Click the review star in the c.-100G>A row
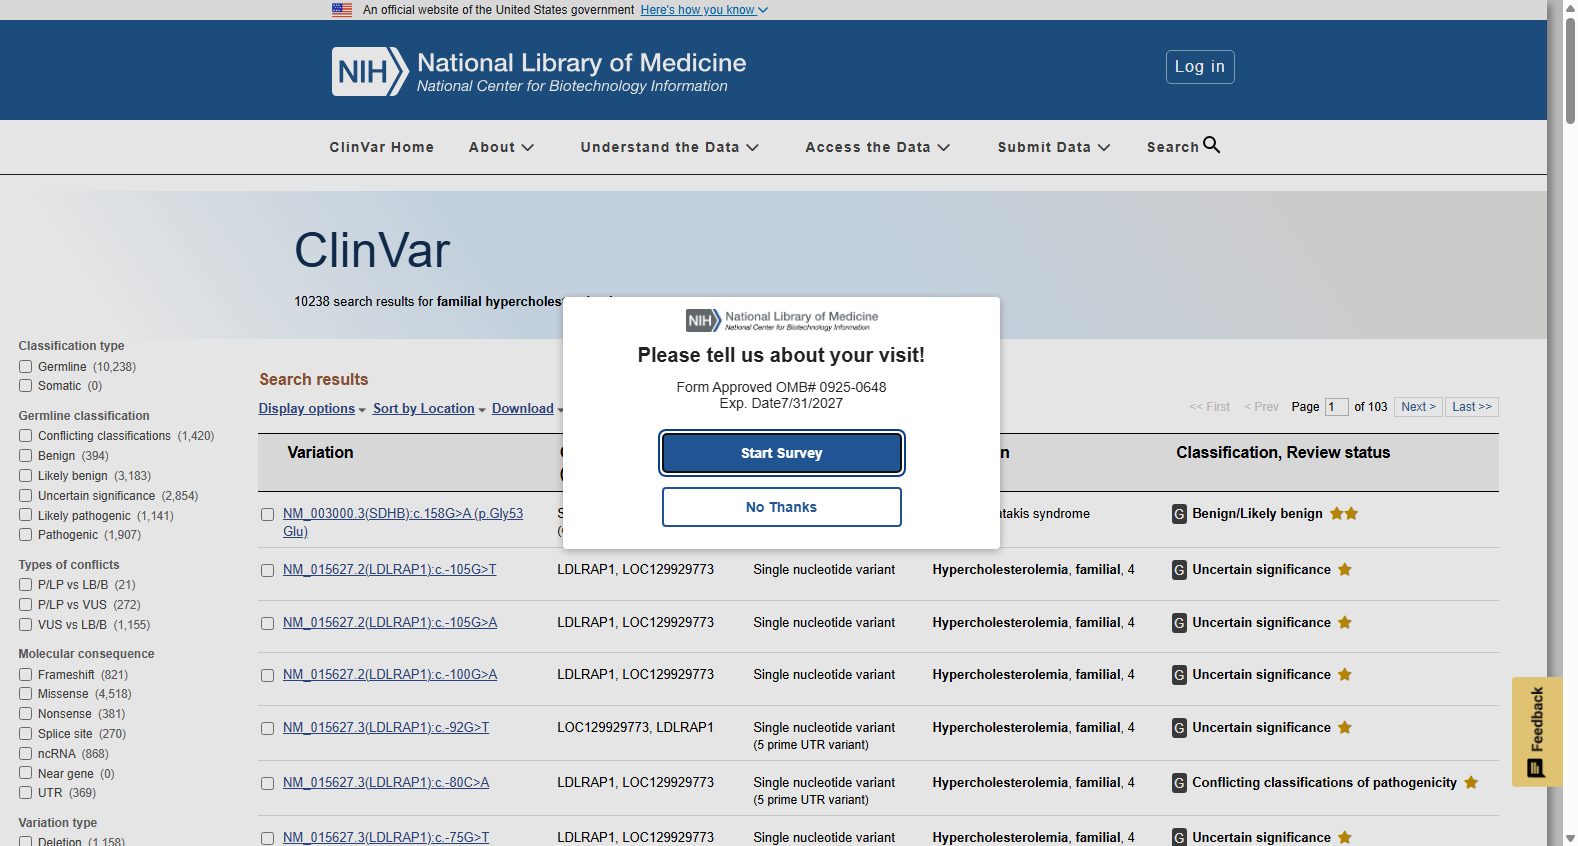1578x846 pixels. coord(1345,675)
